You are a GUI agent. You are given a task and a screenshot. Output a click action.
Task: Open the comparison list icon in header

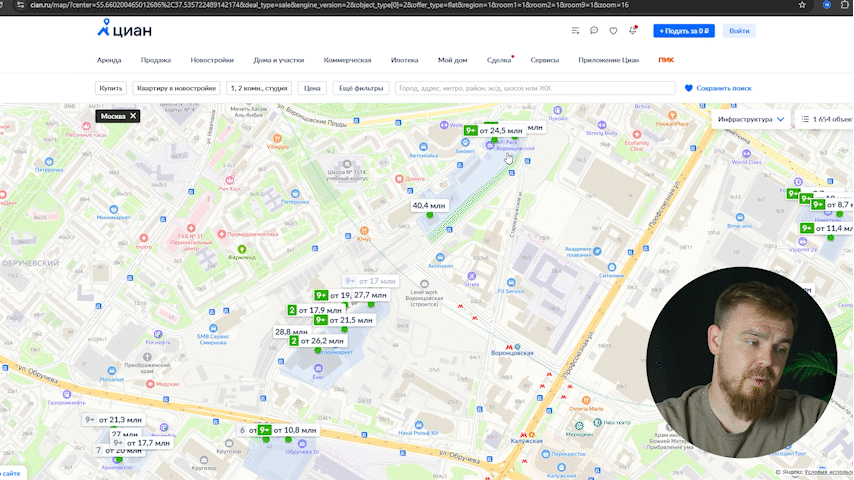pyautogui.click(x=575, y=31)
